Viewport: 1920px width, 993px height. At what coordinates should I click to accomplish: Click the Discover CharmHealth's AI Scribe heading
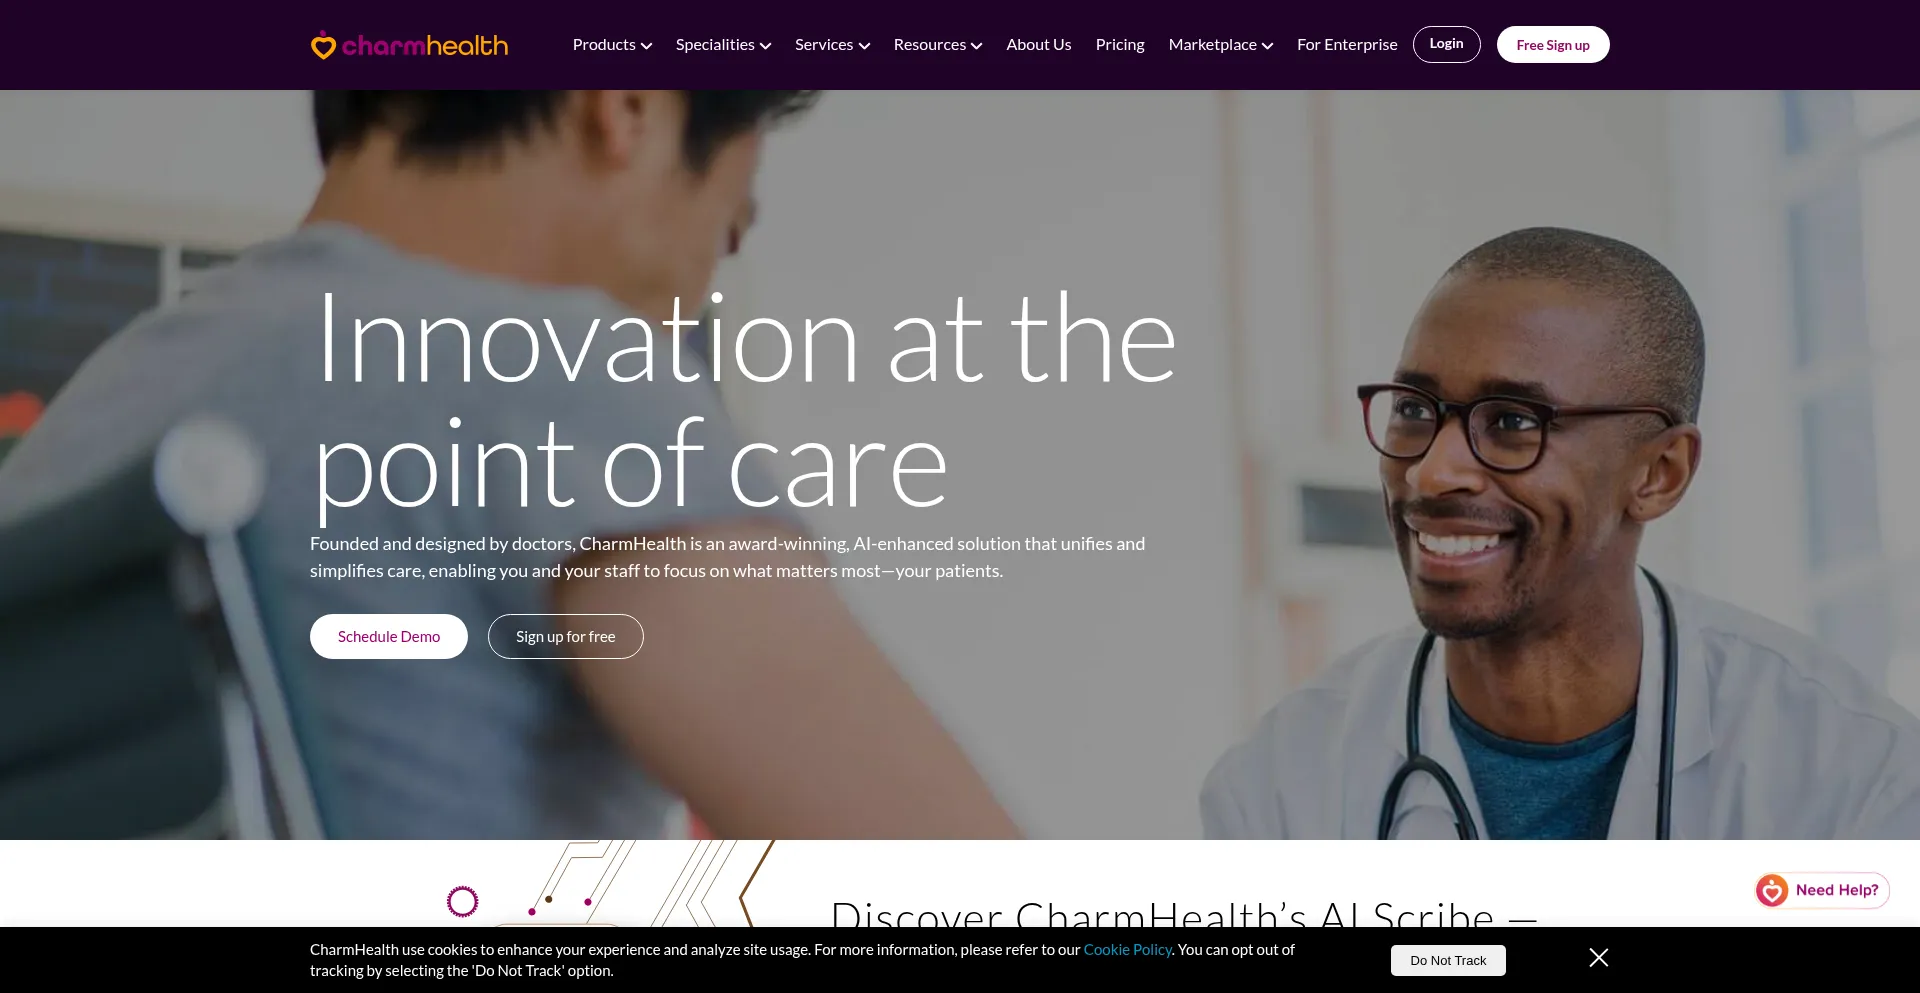click(1184, 912)
